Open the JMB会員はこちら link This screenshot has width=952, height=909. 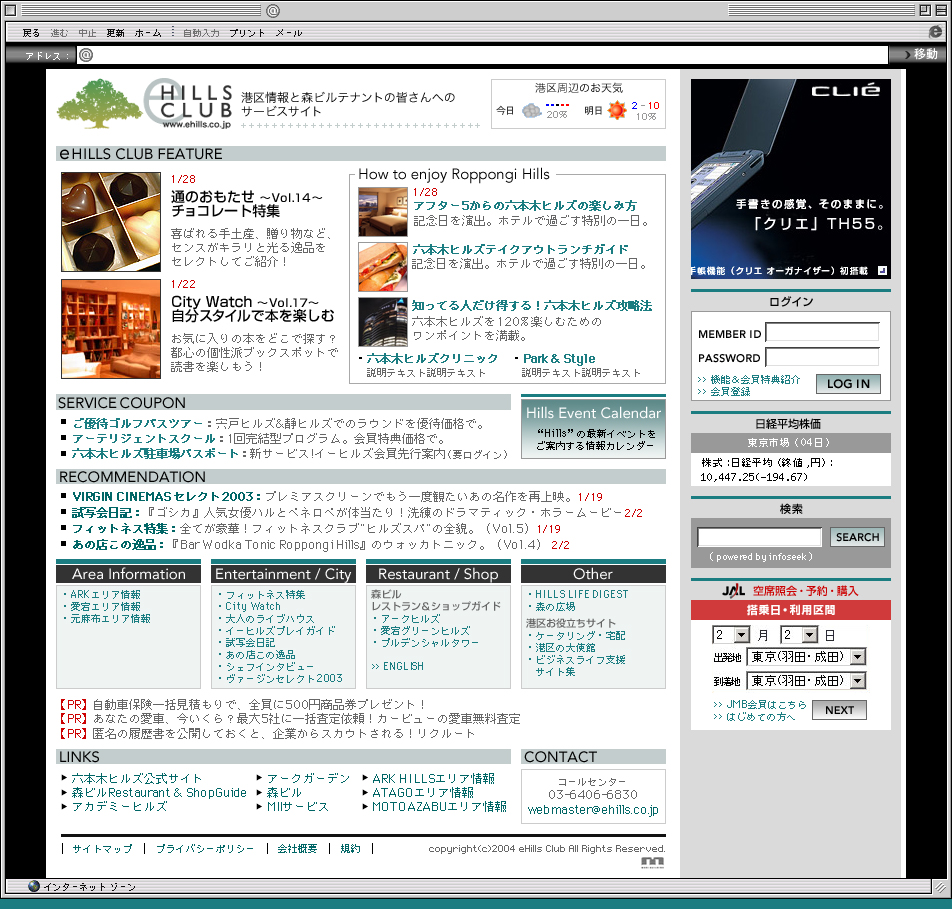[766, 704]
